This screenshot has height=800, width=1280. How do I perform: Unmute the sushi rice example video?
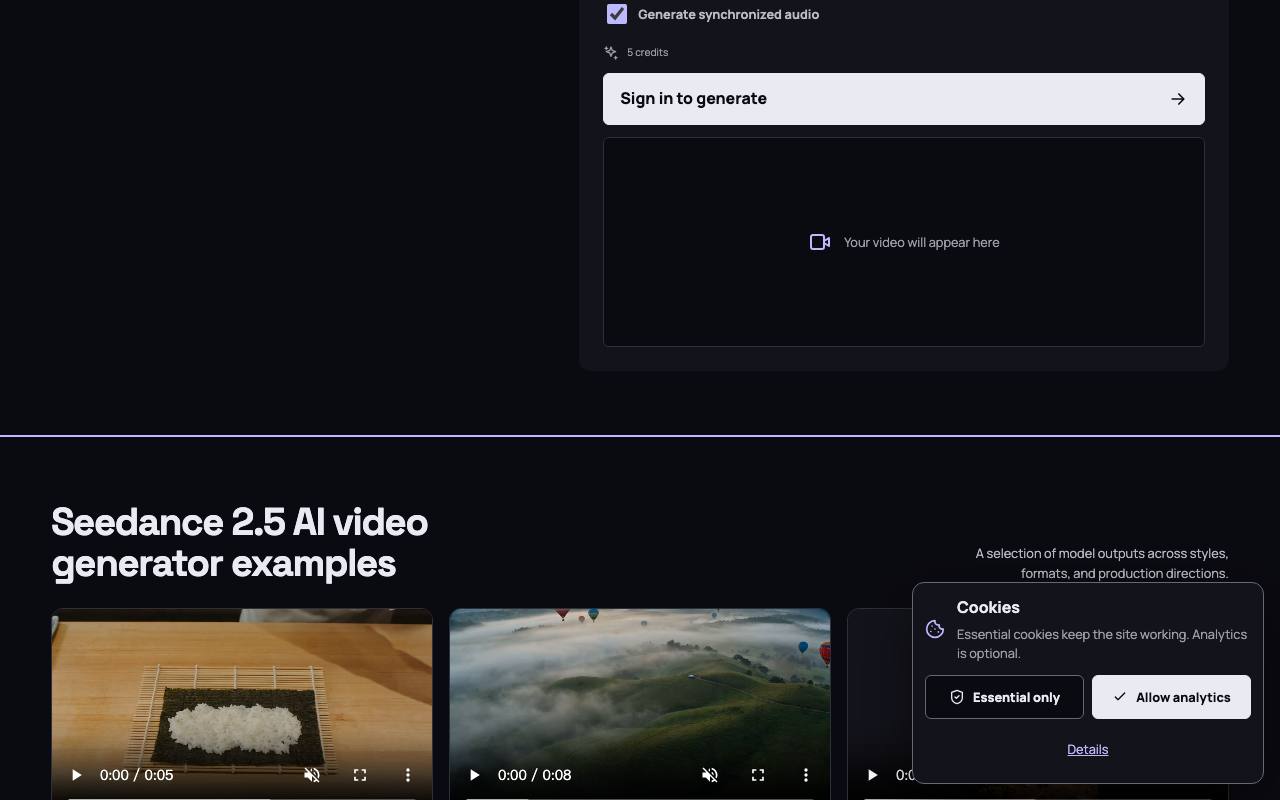pyautogui.click(x=312, y=775)
